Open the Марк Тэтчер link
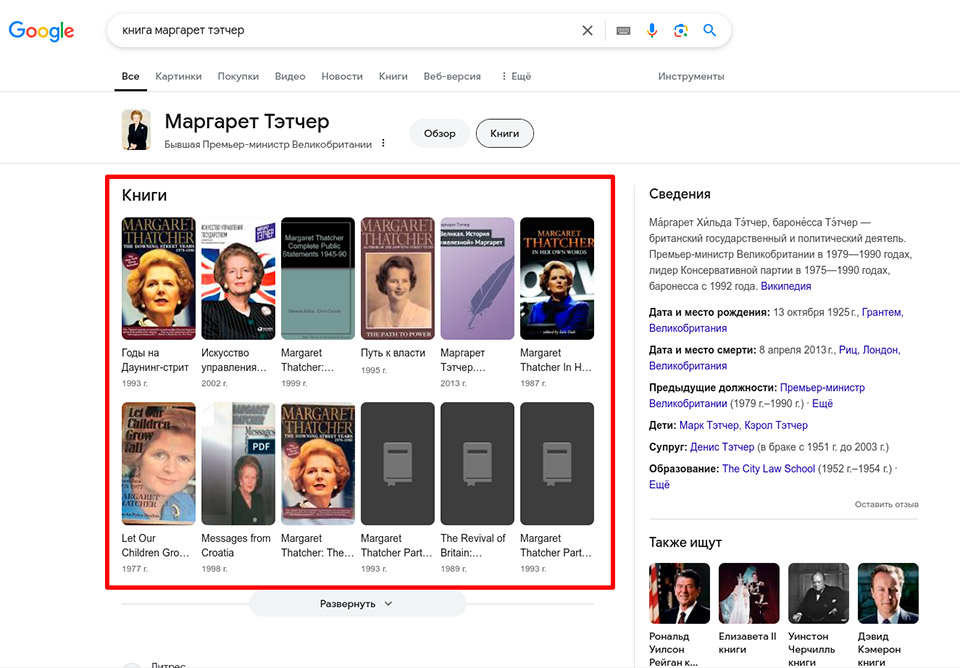Screen dimensions: 960x668 (708, 425)
